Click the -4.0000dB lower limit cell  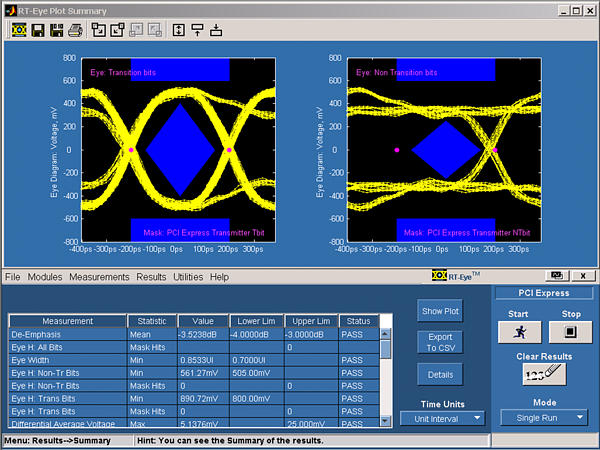[x=256, y=334]
